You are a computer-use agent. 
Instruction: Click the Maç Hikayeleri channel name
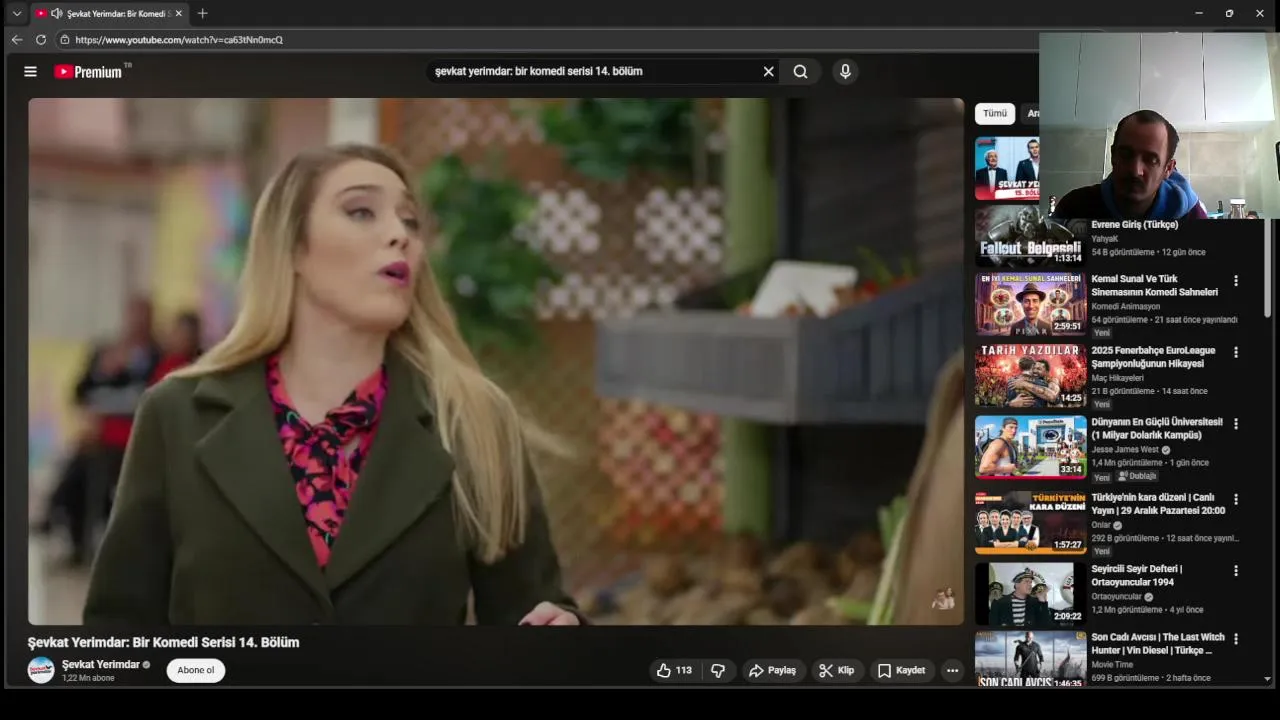1117,378
